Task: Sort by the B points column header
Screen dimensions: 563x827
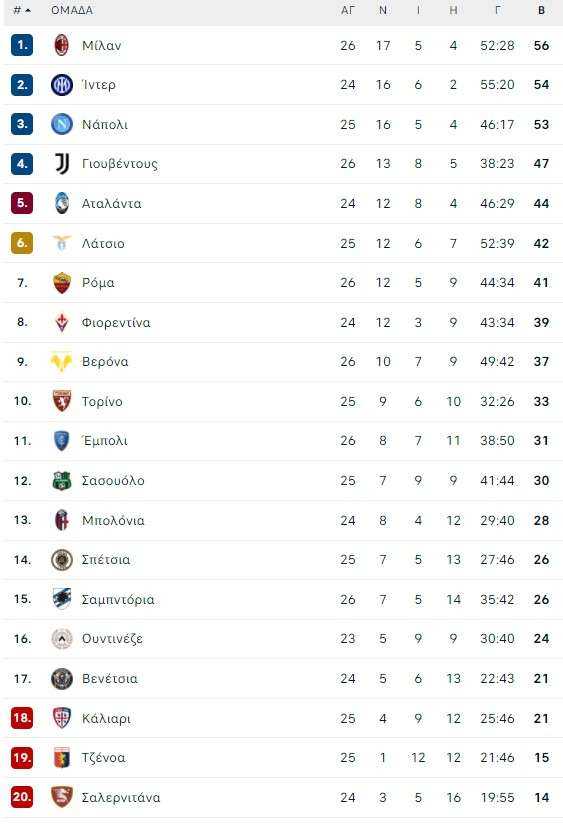Action: coord(541,10)
